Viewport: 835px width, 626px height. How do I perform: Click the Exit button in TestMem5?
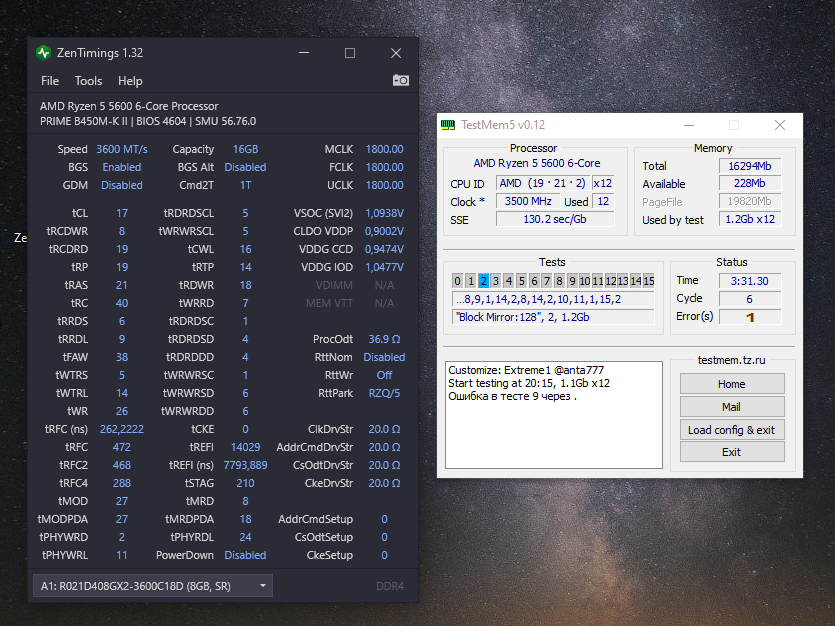[x=732, y=452]
